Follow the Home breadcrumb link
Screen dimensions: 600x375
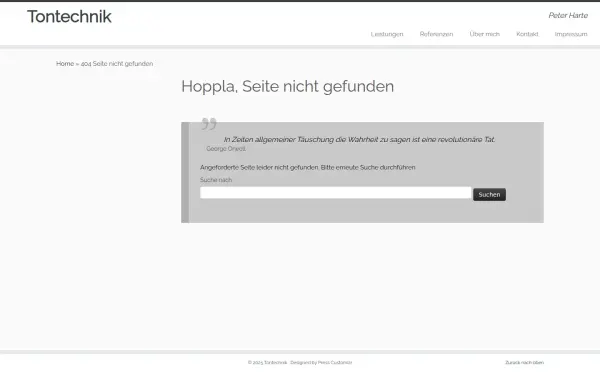click(65, 64)
